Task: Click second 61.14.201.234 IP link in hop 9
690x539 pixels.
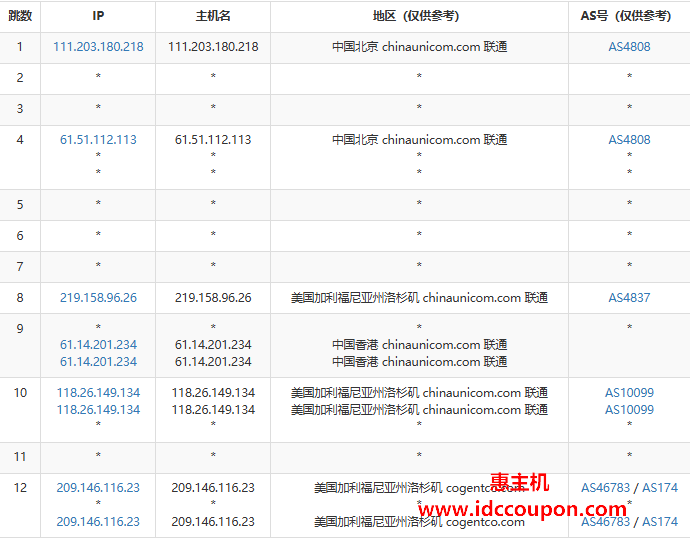Action: pos(98,361)
